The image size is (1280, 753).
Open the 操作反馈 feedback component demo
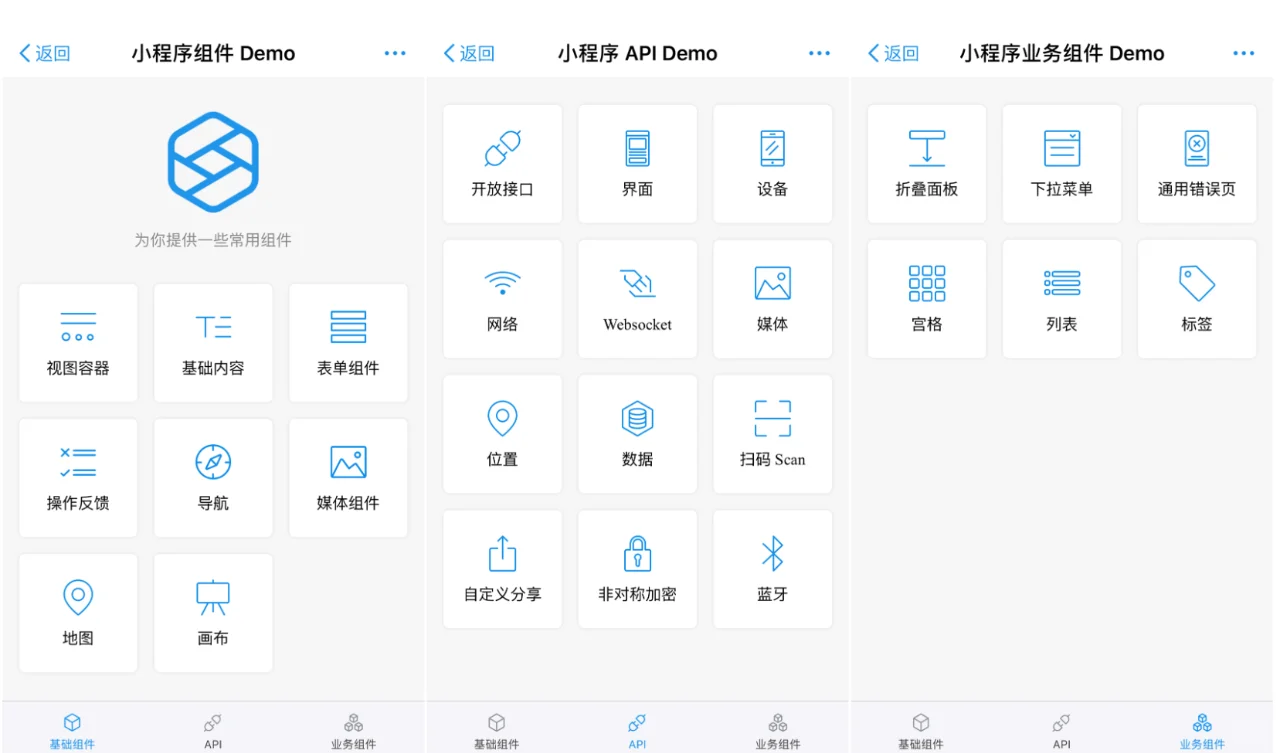tap(78, 478)
